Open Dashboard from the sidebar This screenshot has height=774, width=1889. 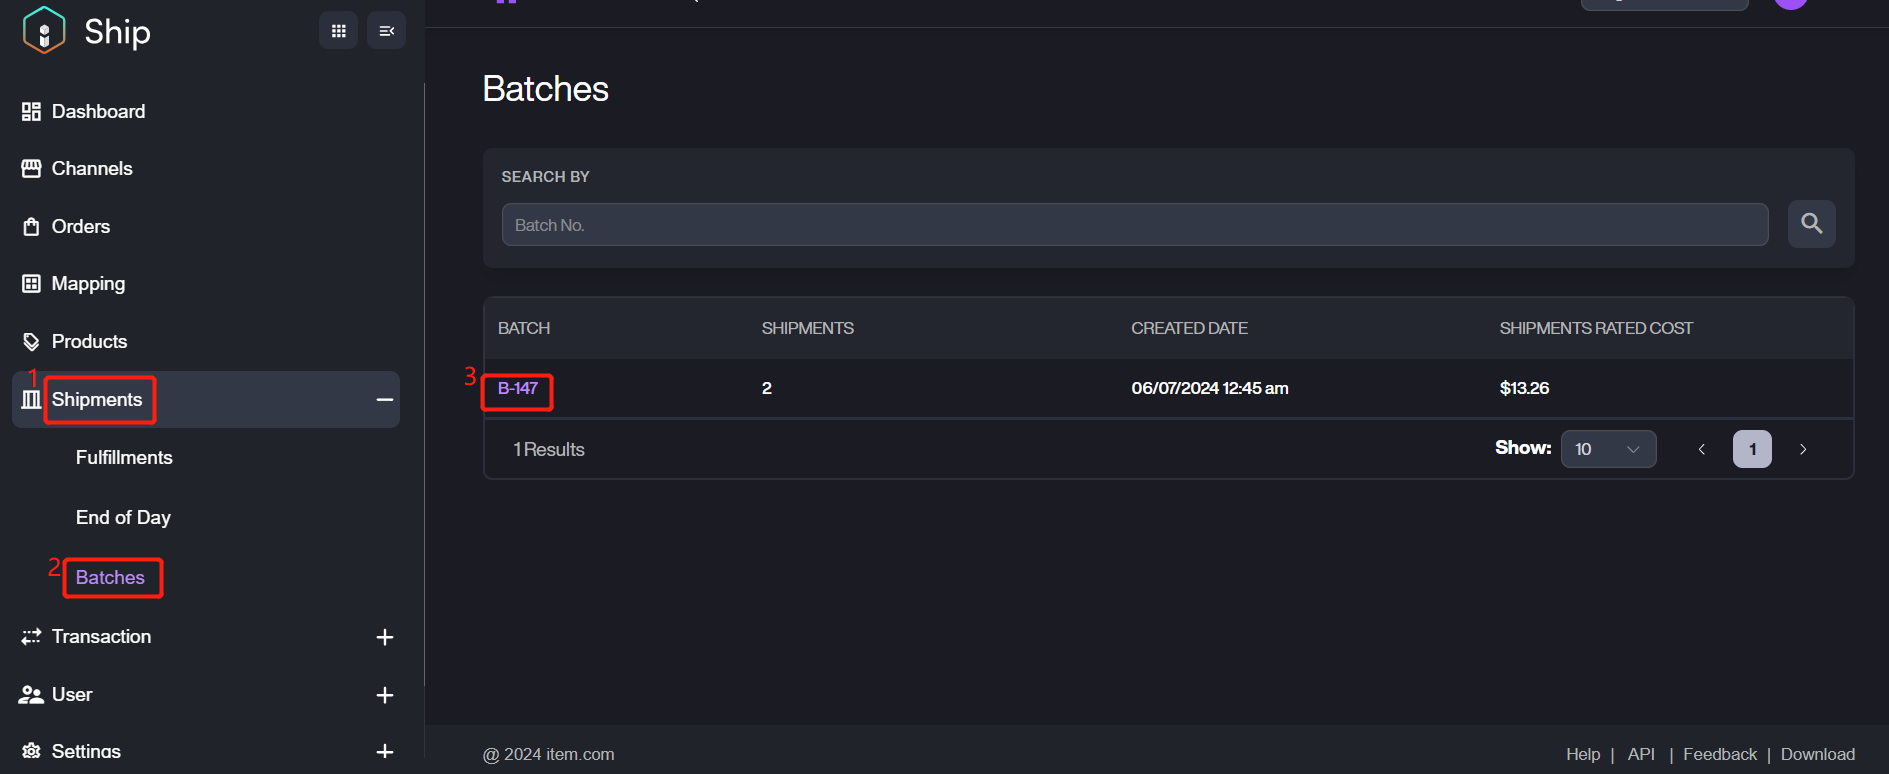(x=98, y=112)
